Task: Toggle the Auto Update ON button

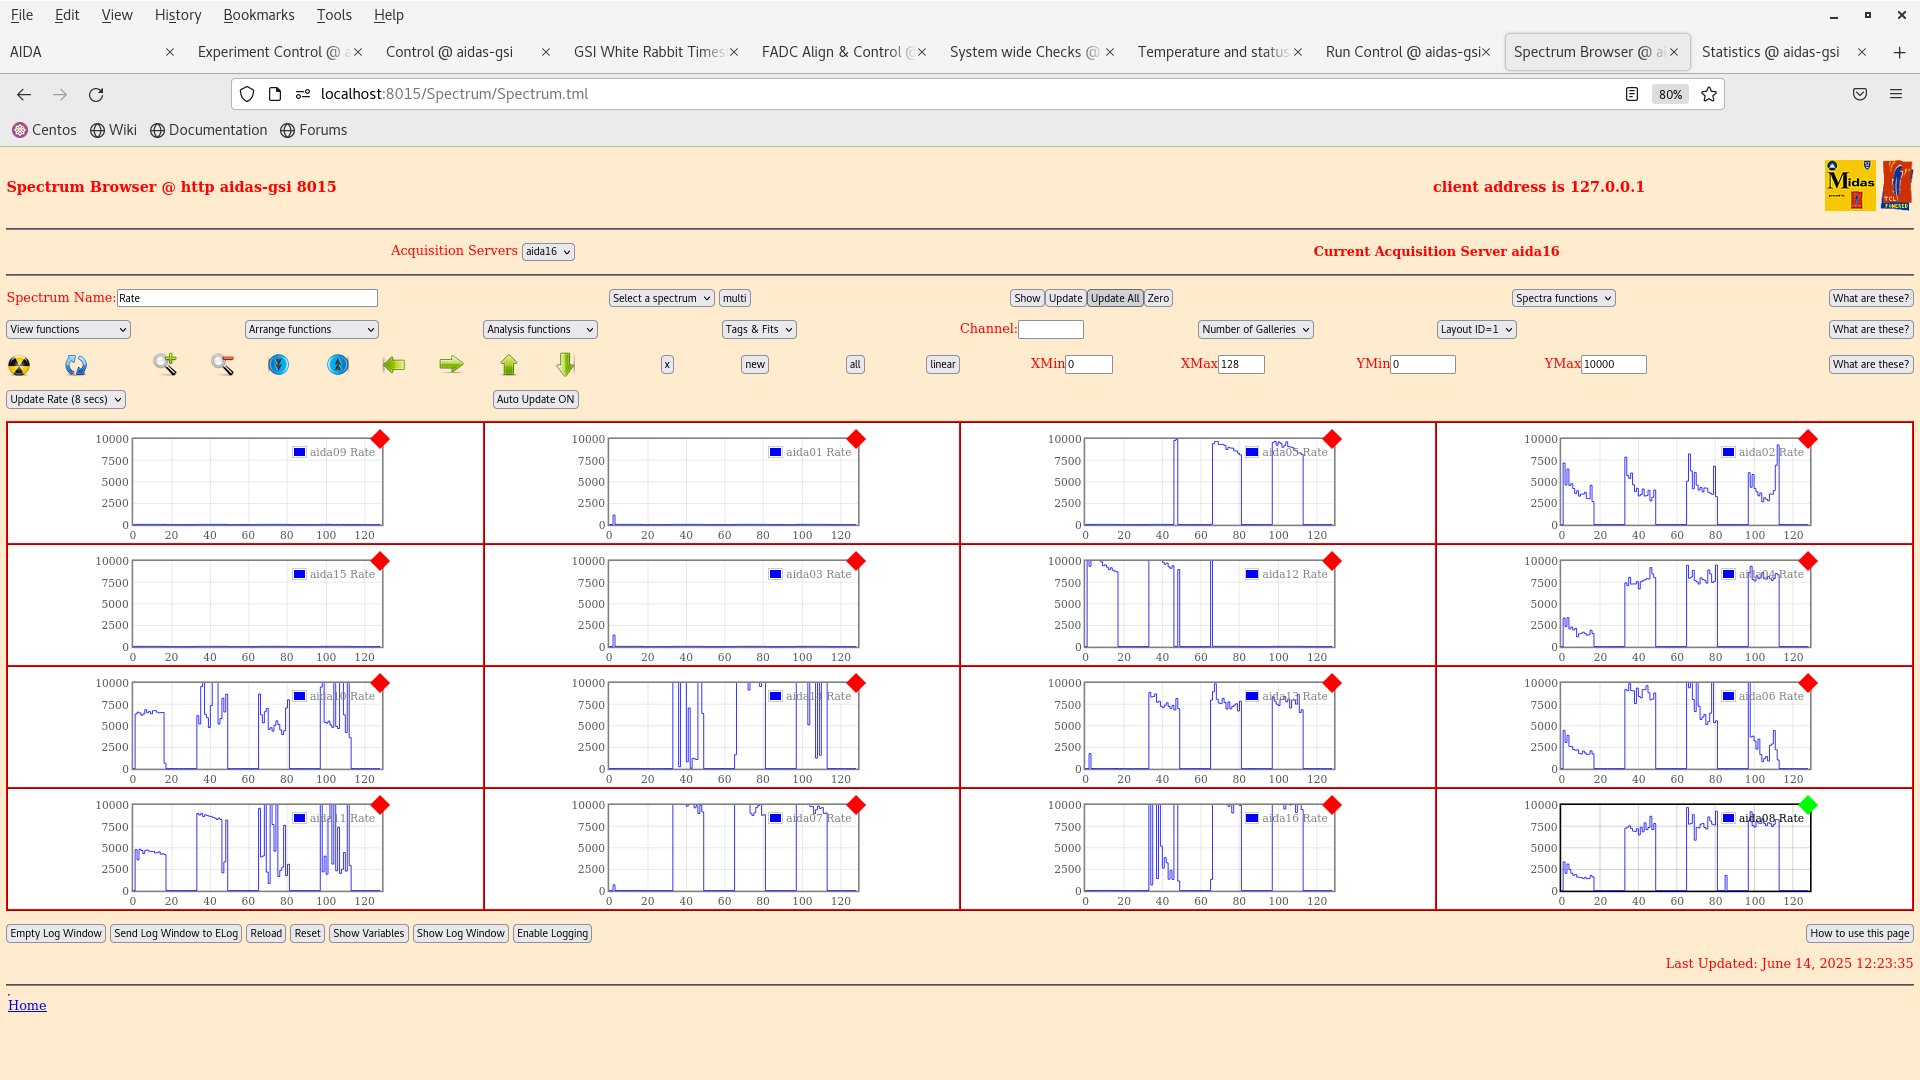Action: pyautogui.click(x=535, y=399)
